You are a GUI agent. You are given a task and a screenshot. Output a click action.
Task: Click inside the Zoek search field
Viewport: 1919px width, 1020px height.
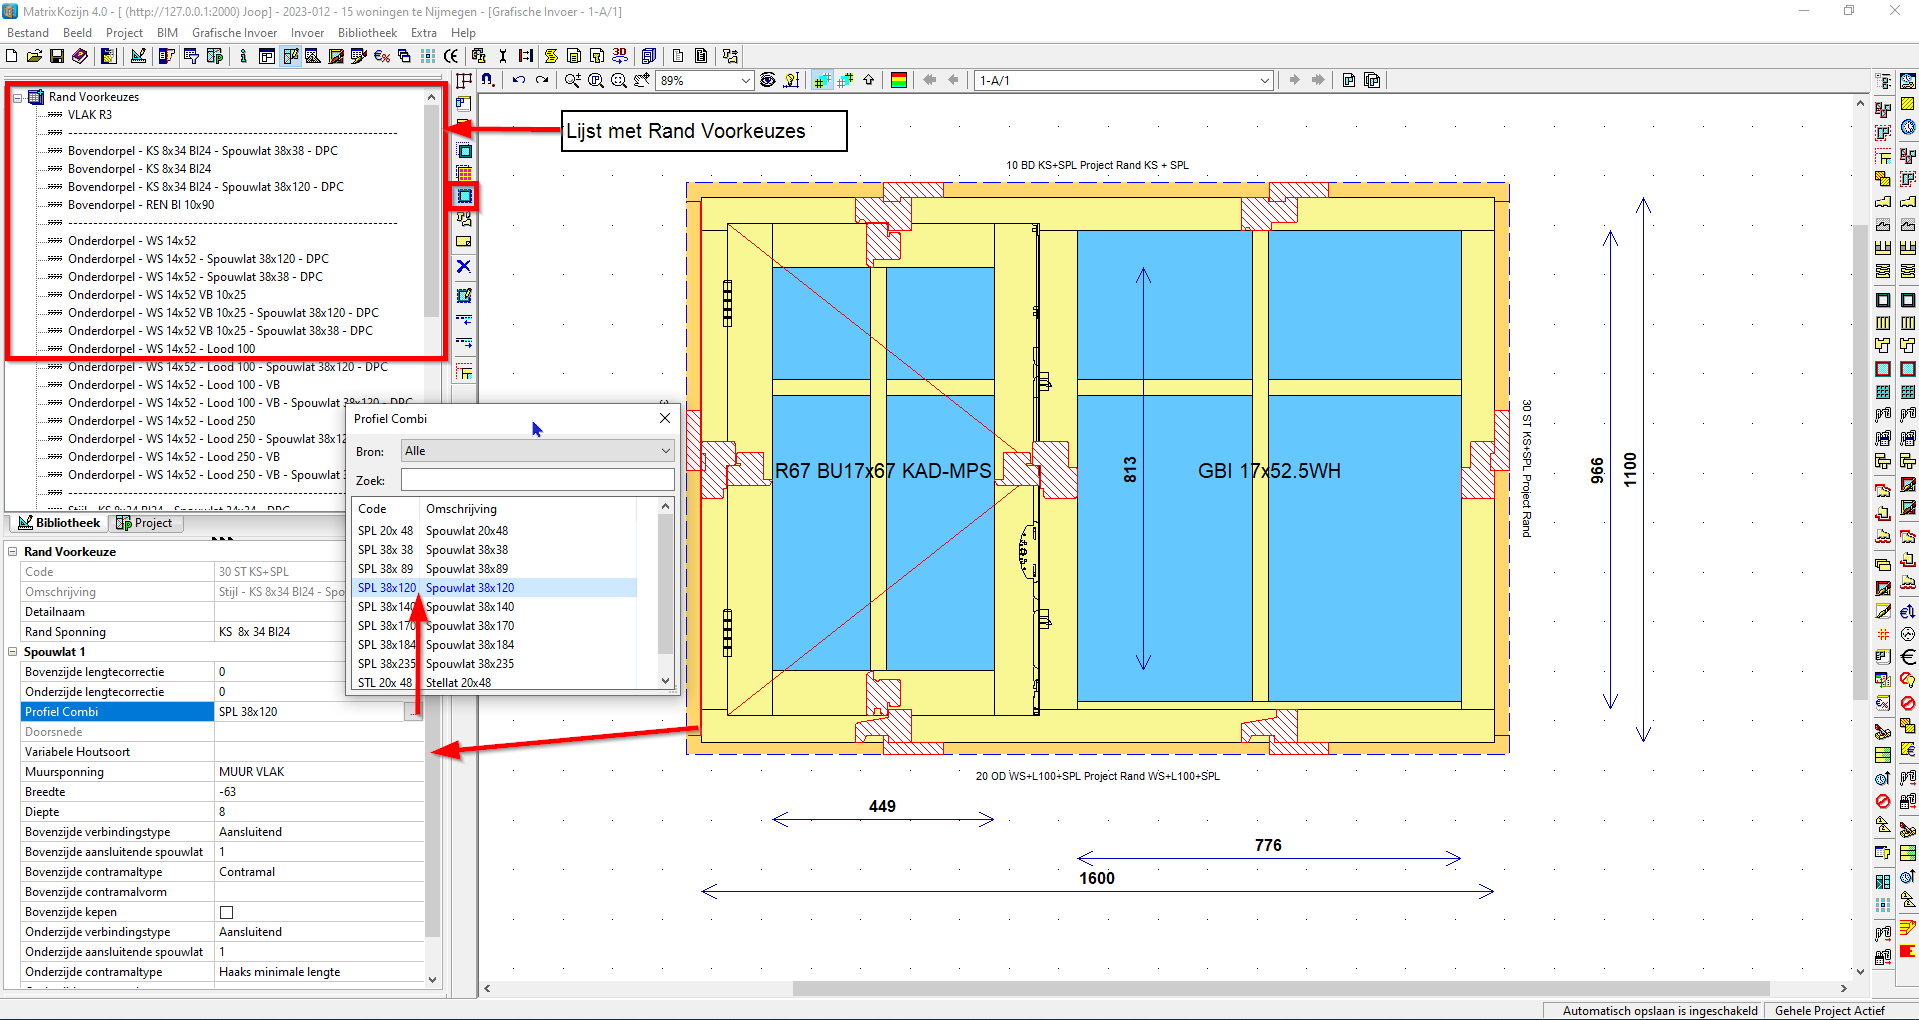(x=537, y=479)
